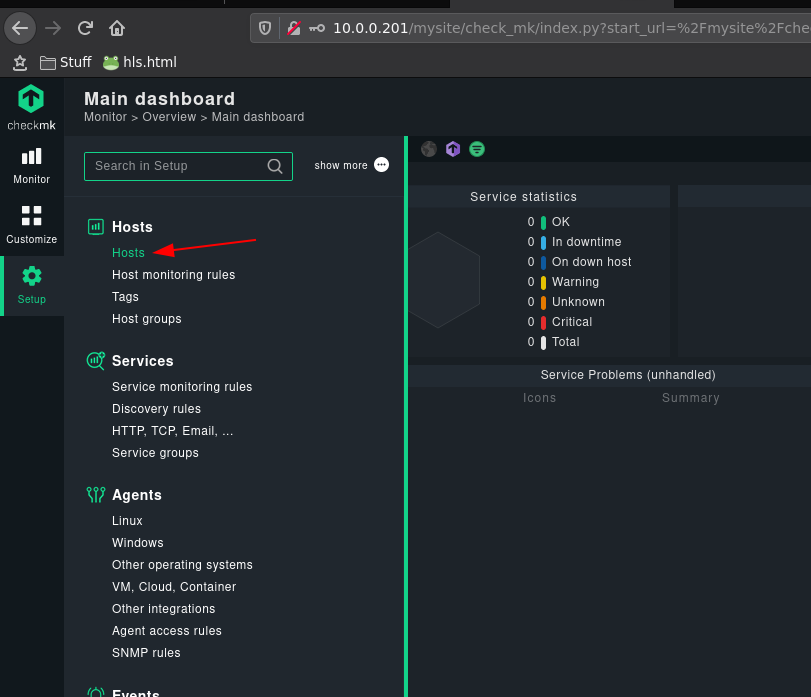This screenshot has height=697, width=811.
Task: Toggle show more in Setup menu
Action: (352, 165)
